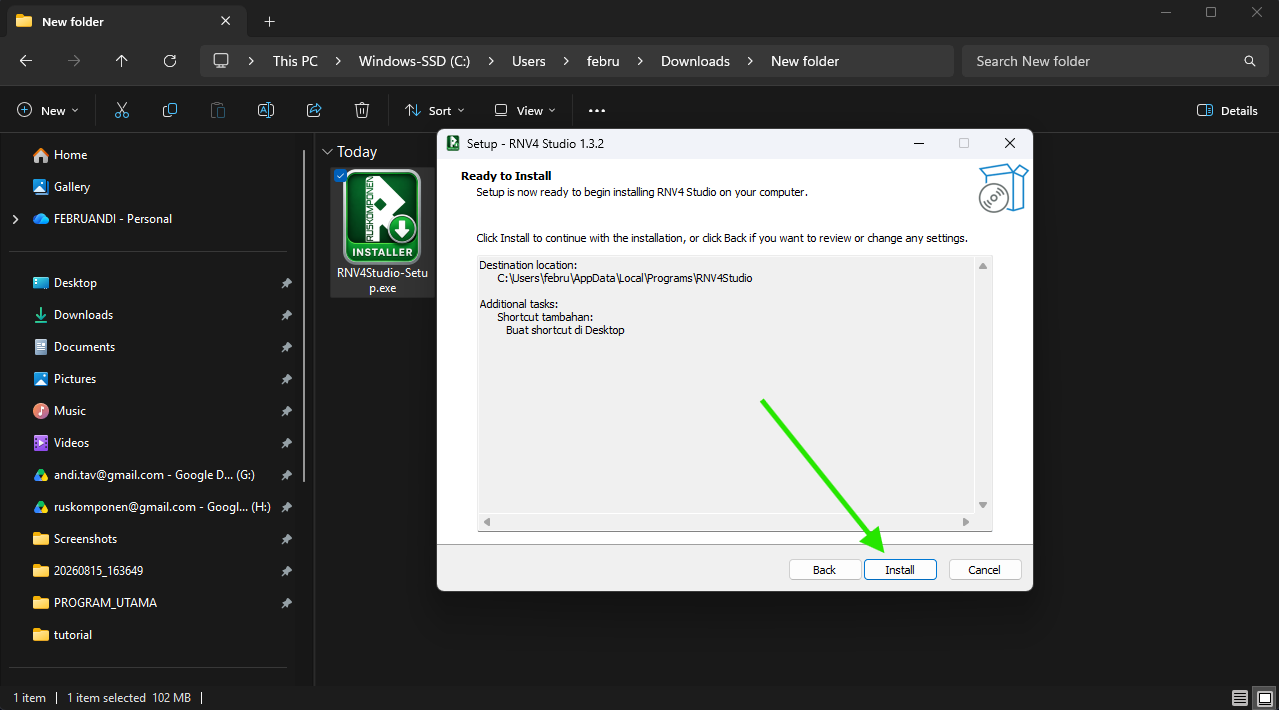
Task: Open the See more three-dots menu
Action: click(x=597, y=110)
